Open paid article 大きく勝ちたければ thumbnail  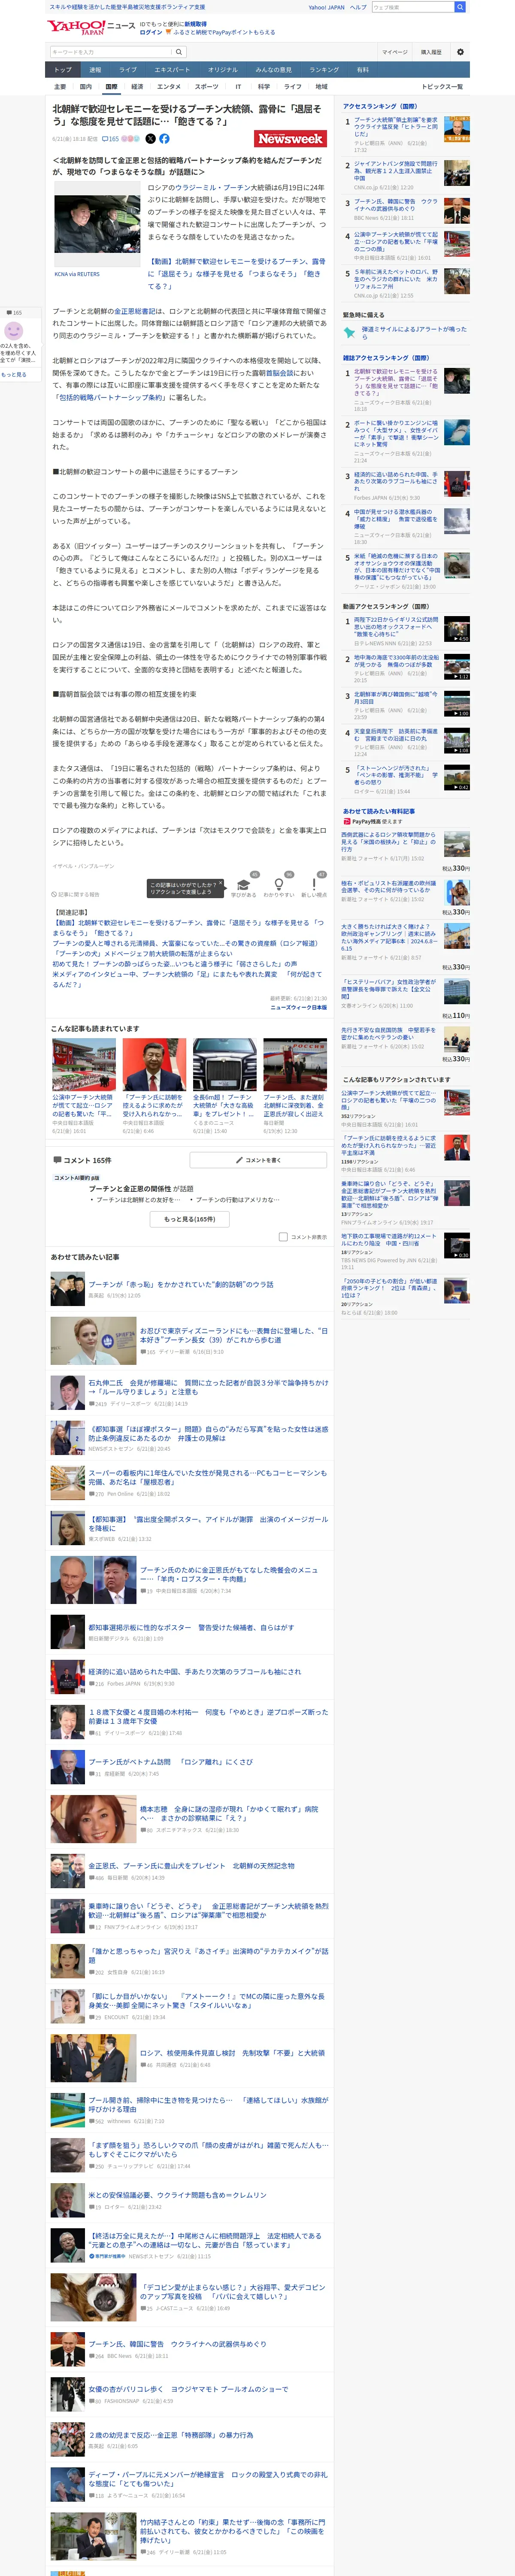click(x=456, y=937)
